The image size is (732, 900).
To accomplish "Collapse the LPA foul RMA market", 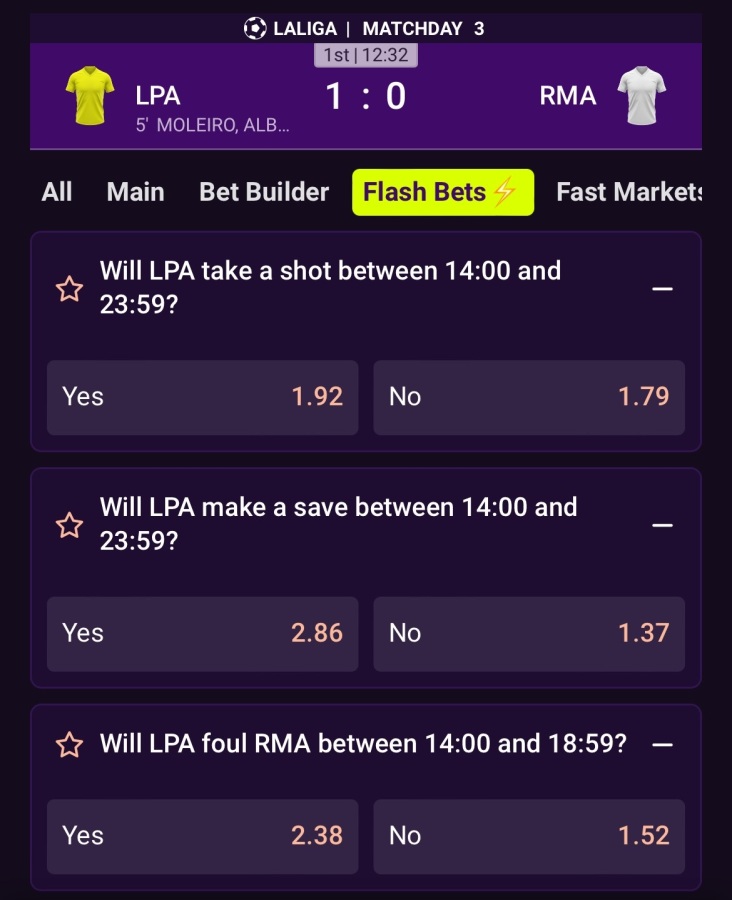I will coord(662,744).
